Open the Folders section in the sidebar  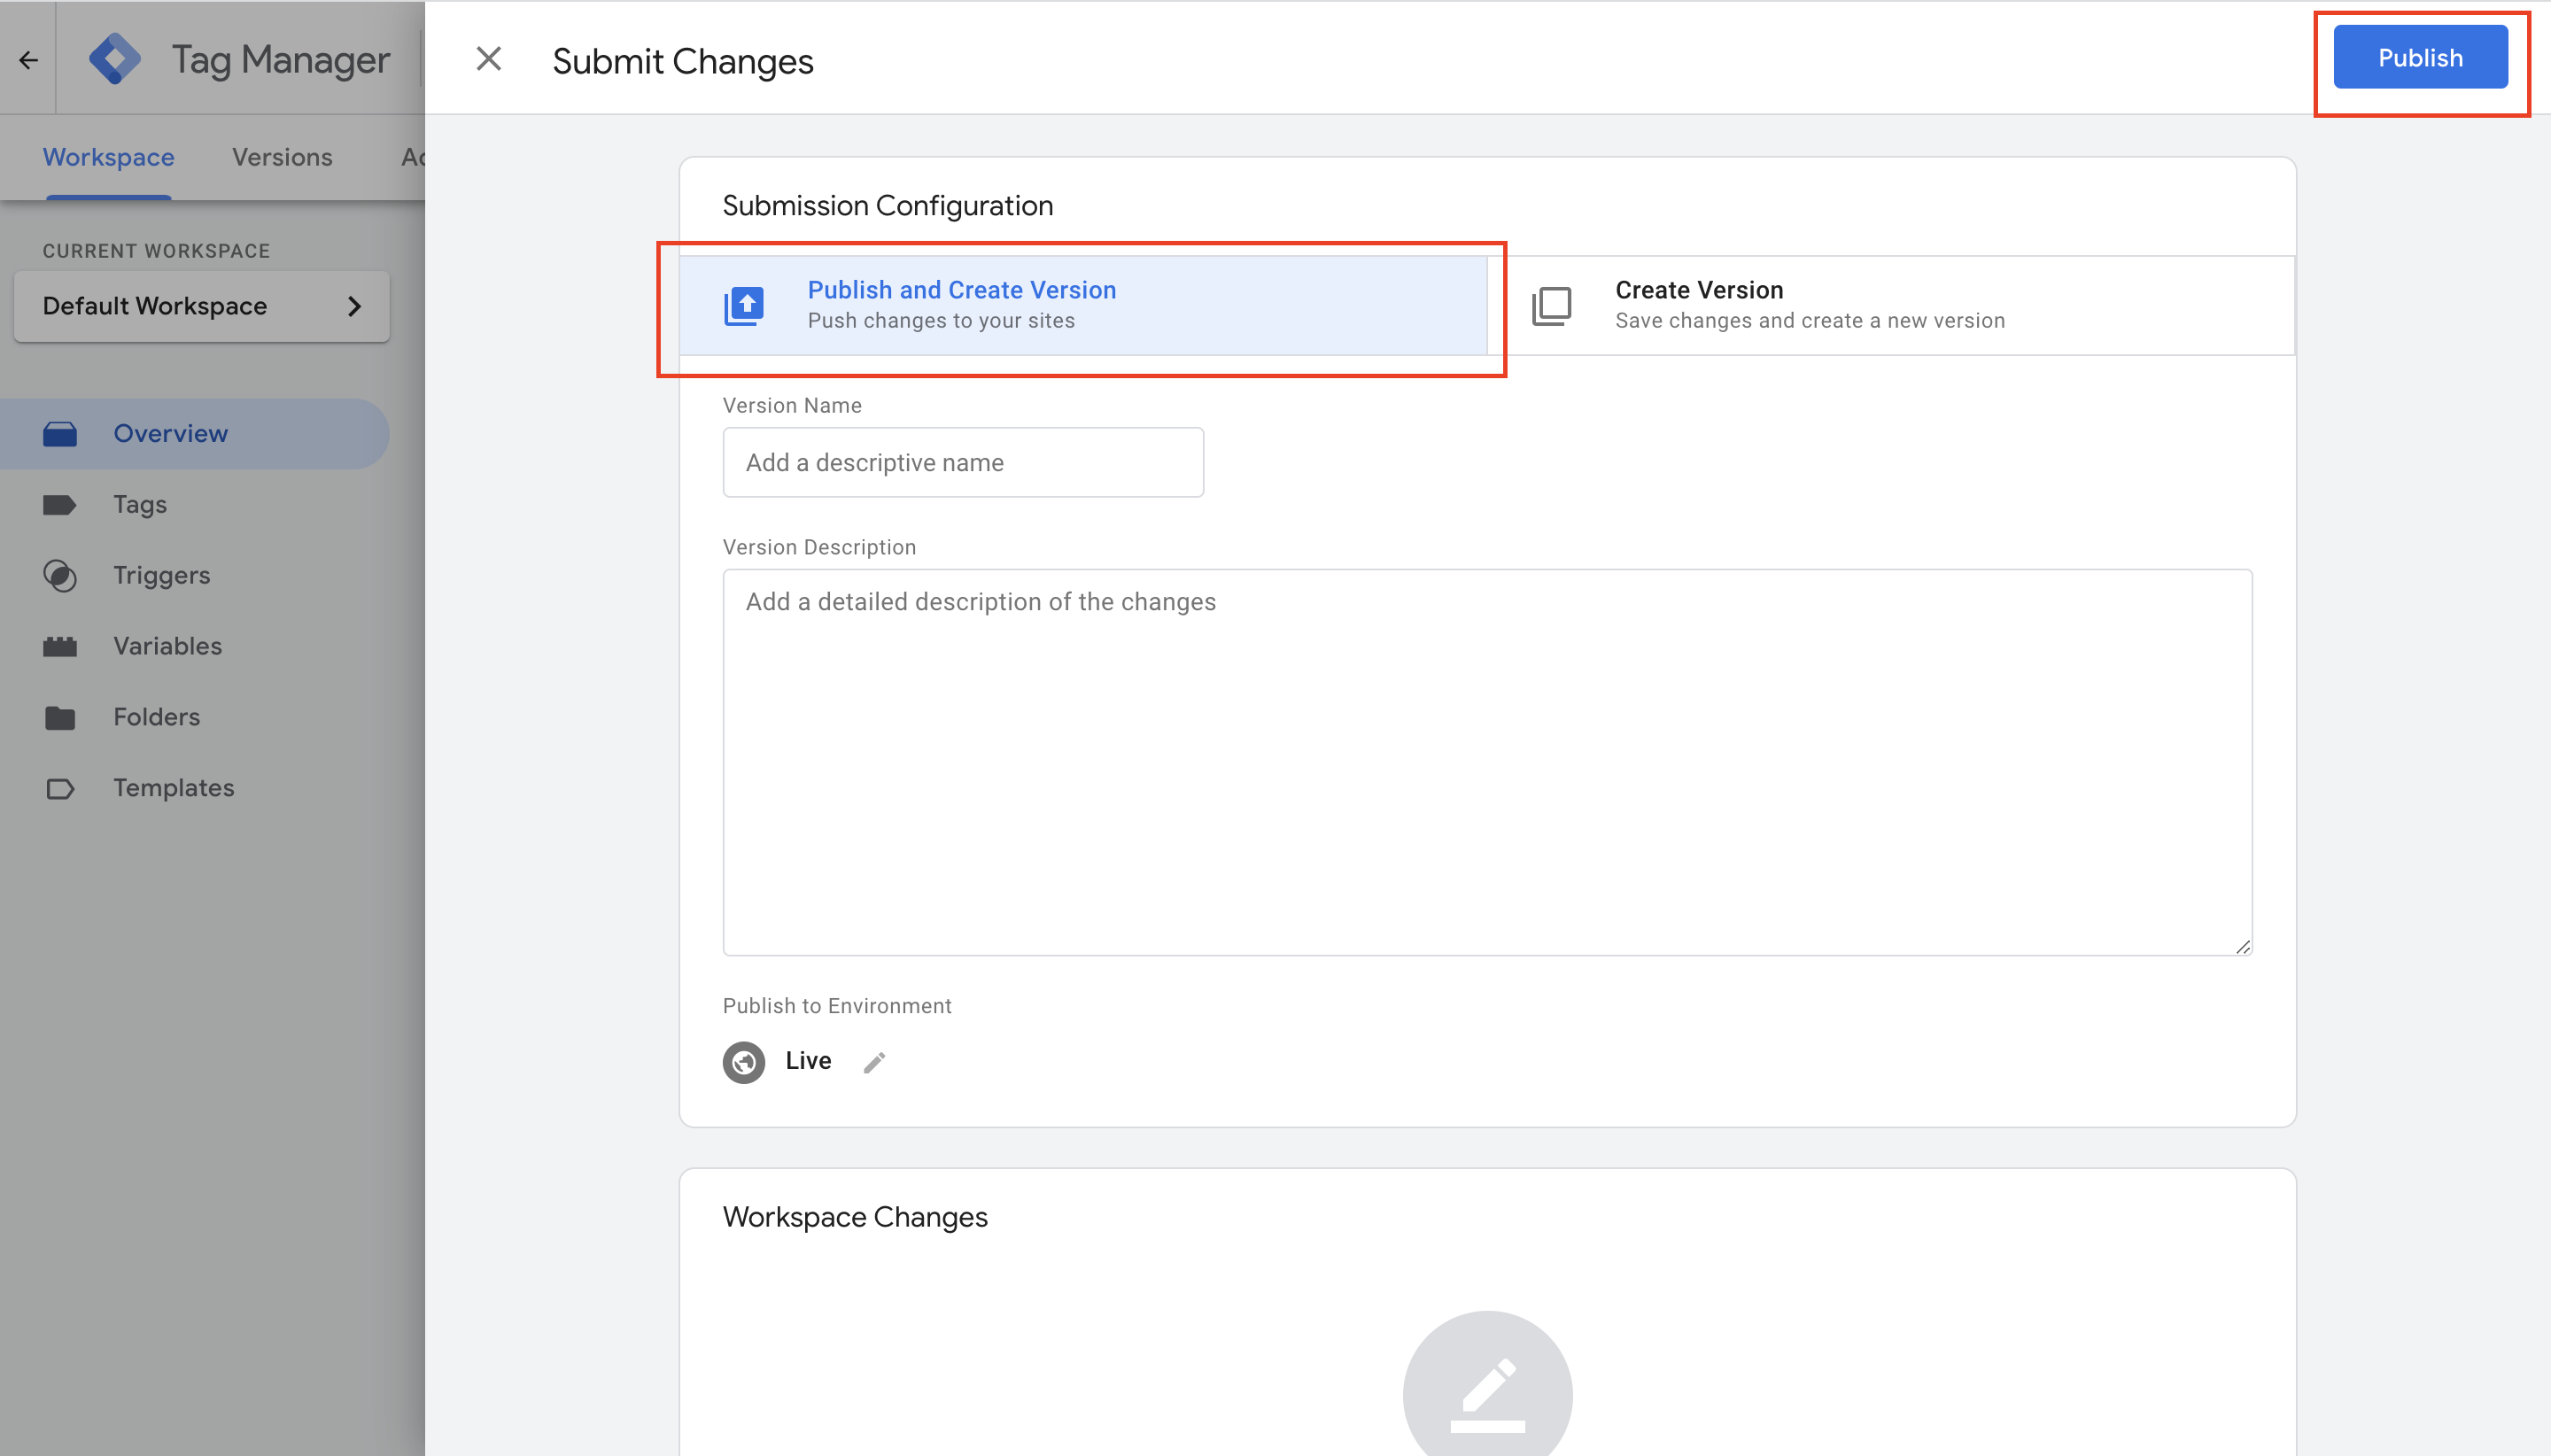[195, 718]
